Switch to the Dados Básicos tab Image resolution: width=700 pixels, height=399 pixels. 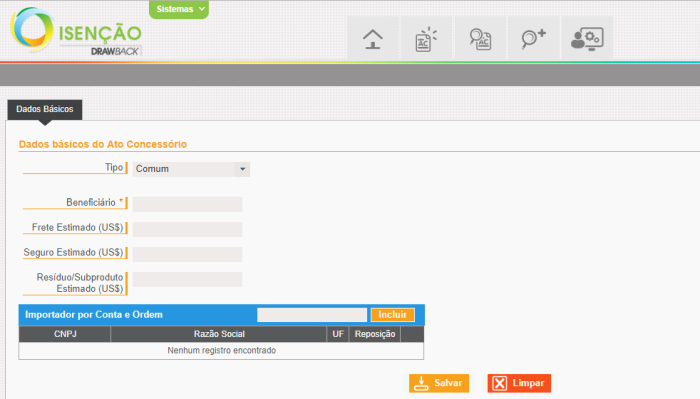45,109
